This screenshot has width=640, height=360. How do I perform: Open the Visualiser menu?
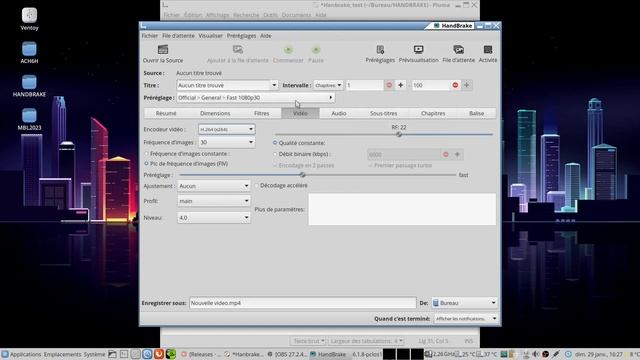click(211, 36)
